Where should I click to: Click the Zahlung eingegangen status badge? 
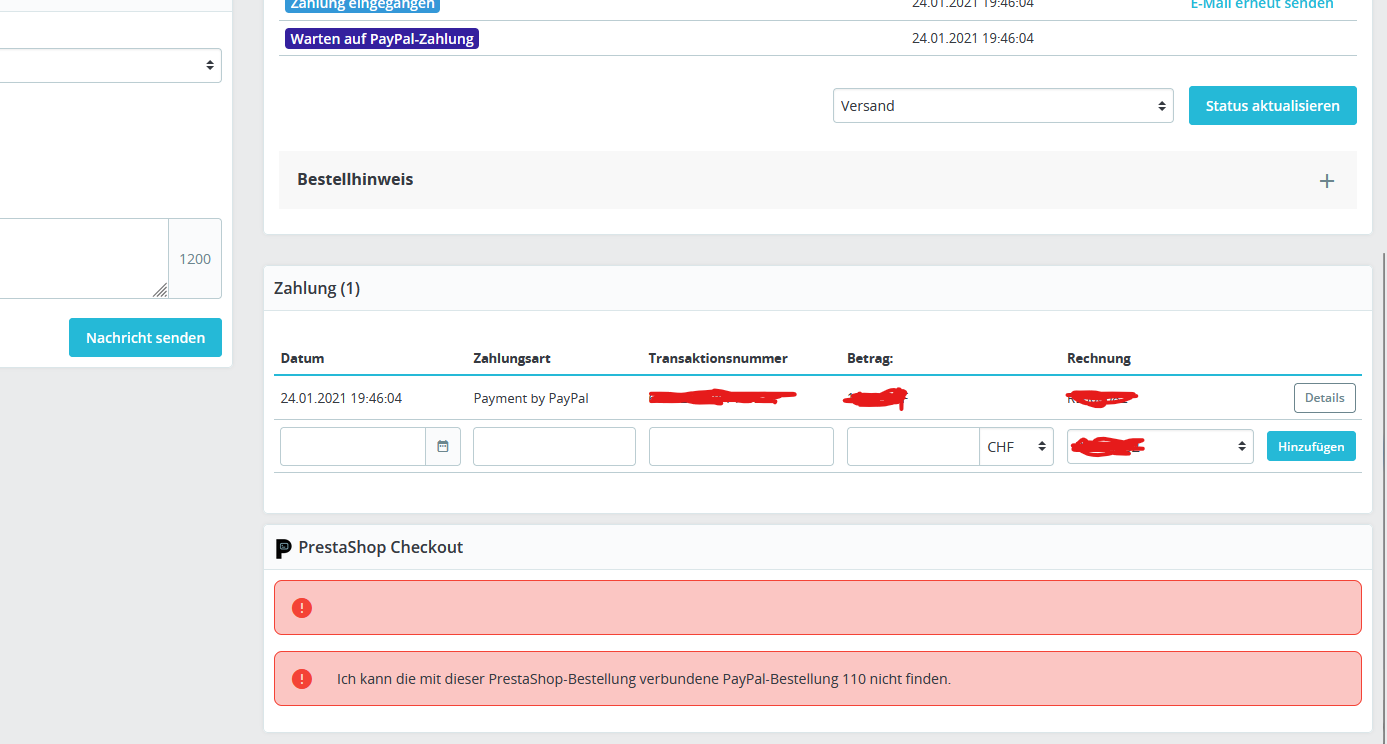[x=362, y=4]
